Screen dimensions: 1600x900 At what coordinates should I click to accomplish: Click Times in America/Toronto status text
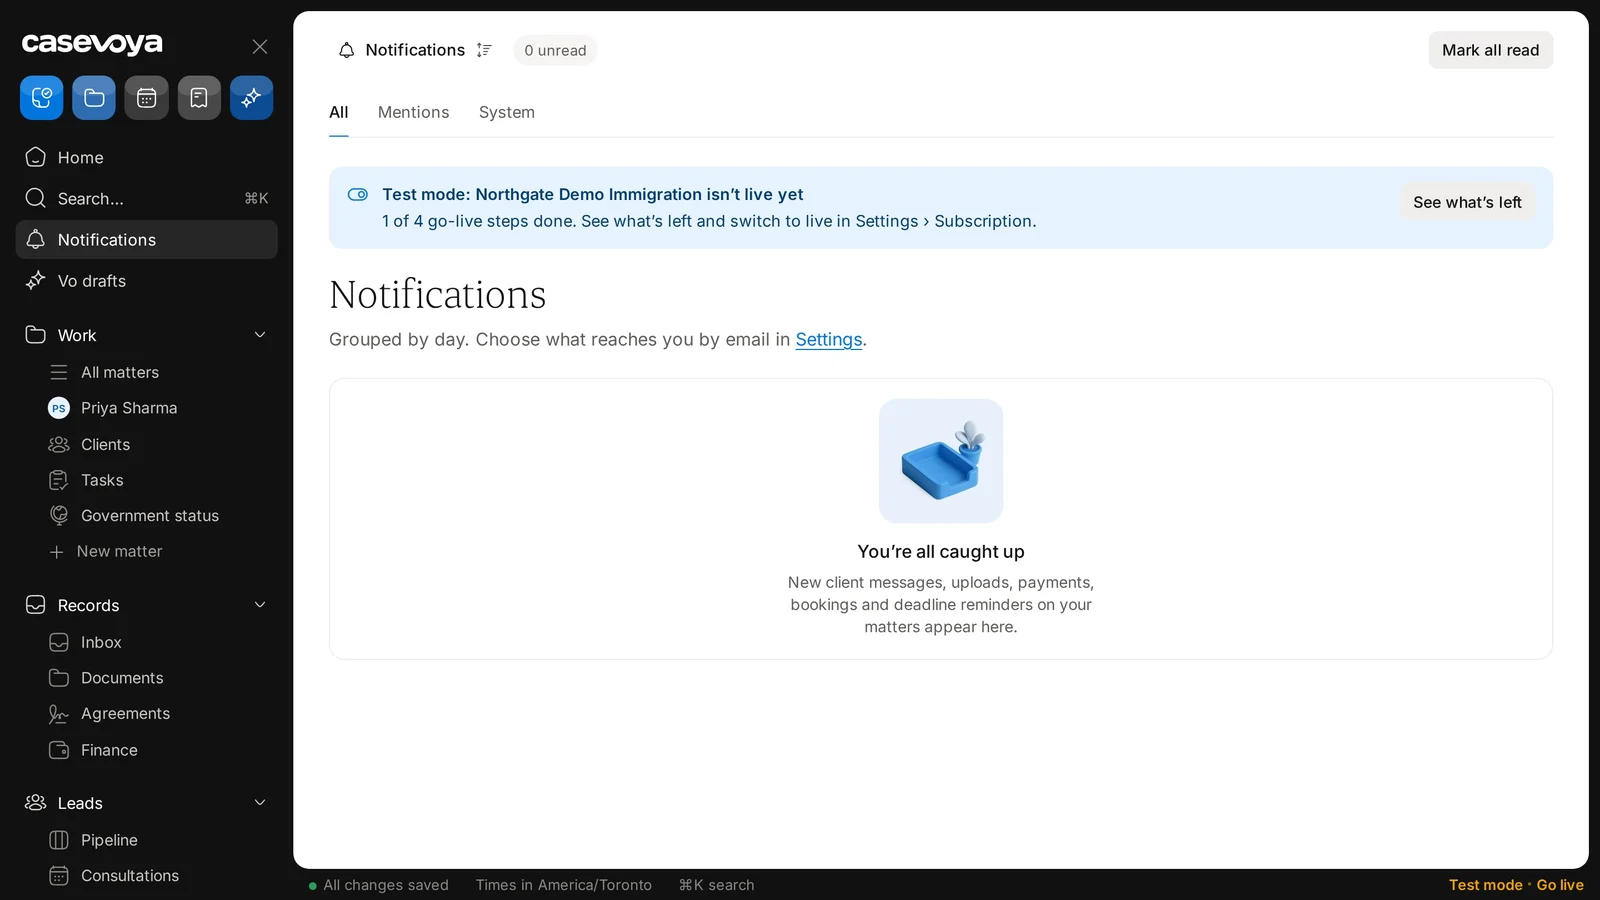click(564, 885)
